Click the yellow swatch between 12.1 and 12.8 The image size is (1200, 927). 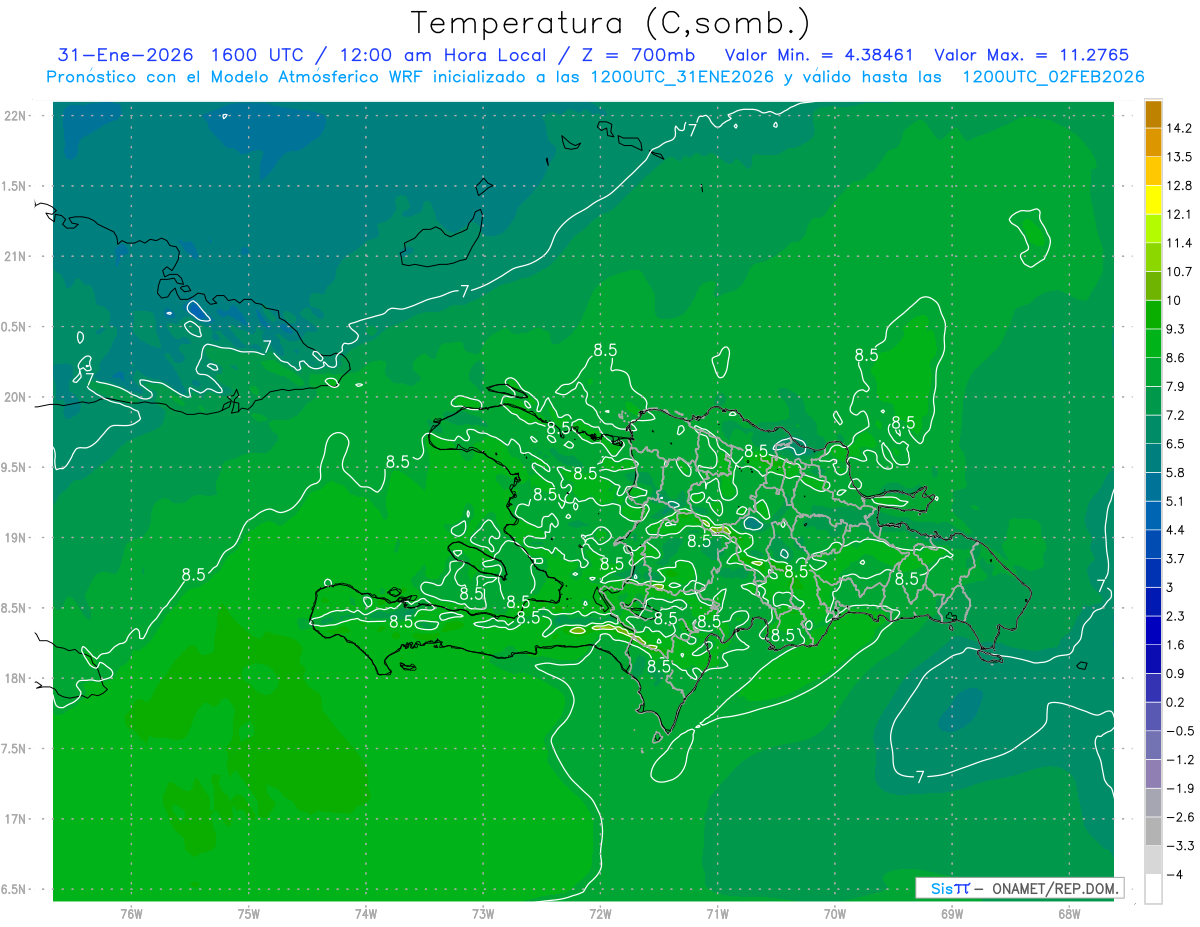click(x=1153, y=200)
